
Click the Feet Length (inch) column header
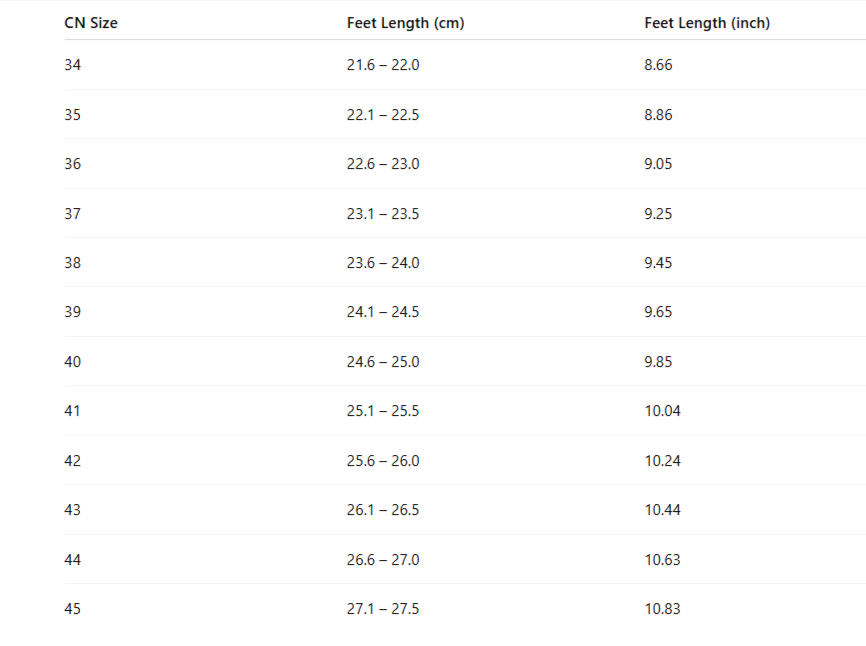point(707,23)
